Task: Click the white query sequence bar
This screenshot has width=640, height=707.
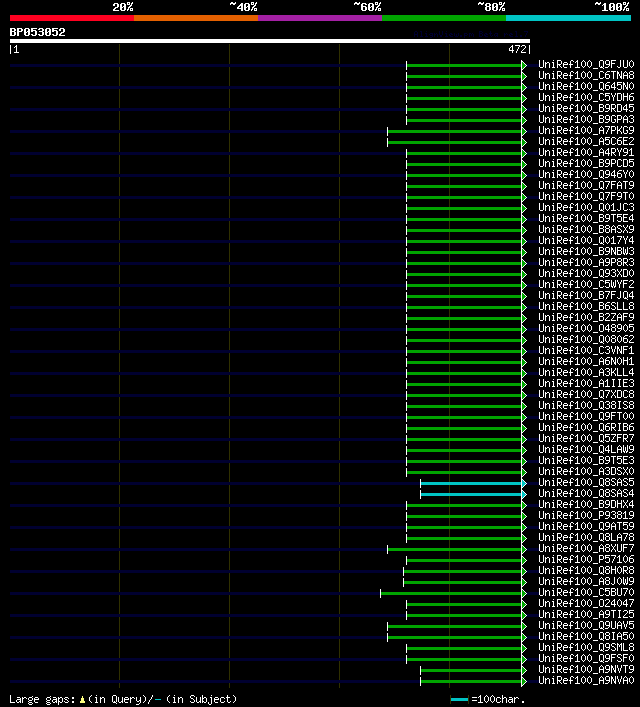Action: point(270,41)
